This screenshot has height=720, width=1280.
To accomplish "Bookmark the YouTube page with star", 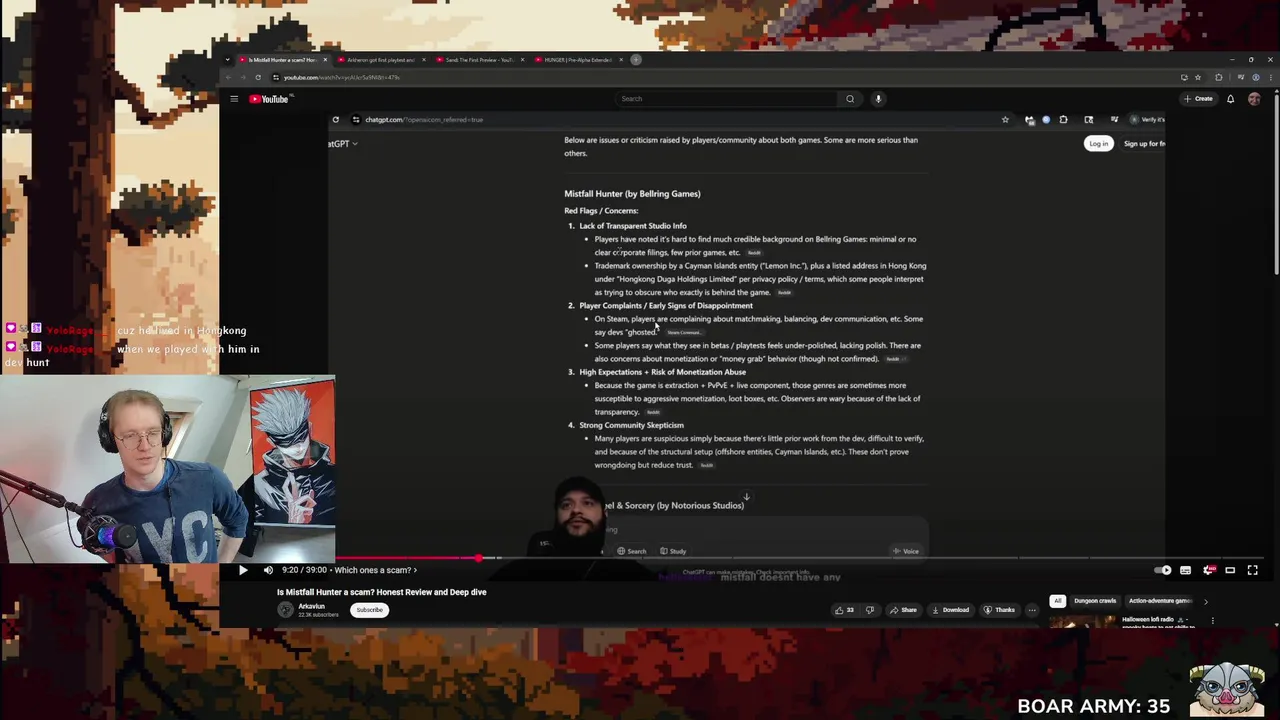I will pos(1198,77).
